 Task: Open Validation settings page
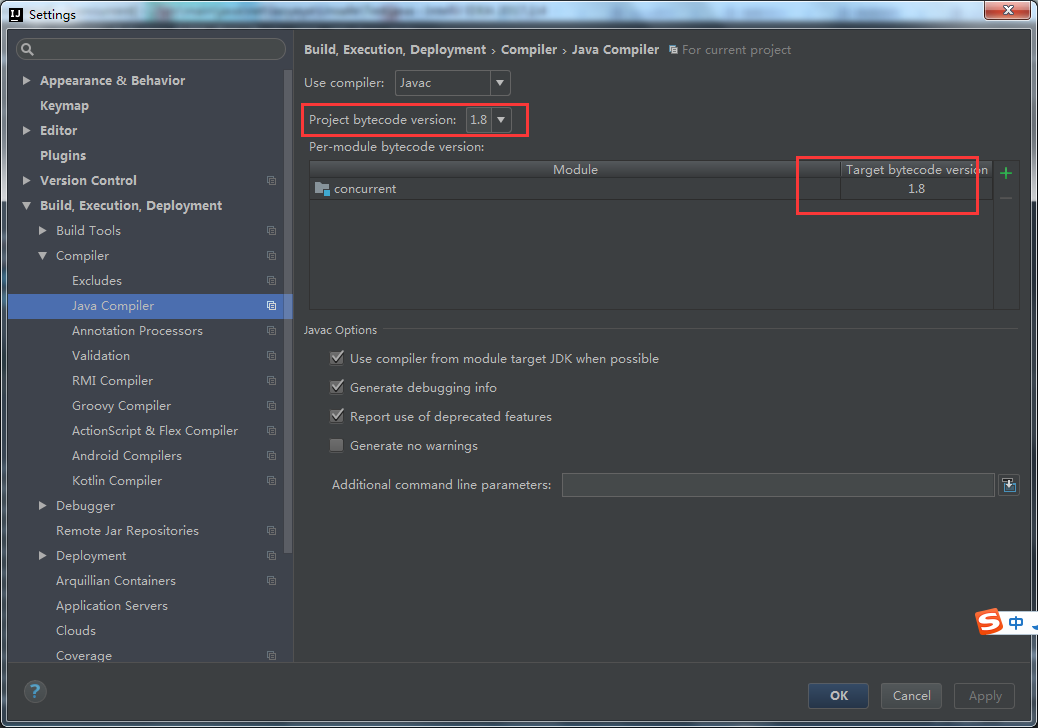coord(101,356)
